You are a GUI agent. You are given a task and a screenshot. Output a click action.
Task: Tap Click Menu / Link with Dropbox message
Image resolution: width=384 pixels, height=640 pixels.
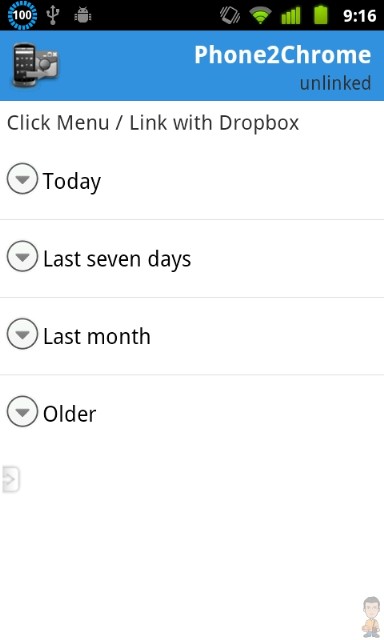[x=153, y=123]
